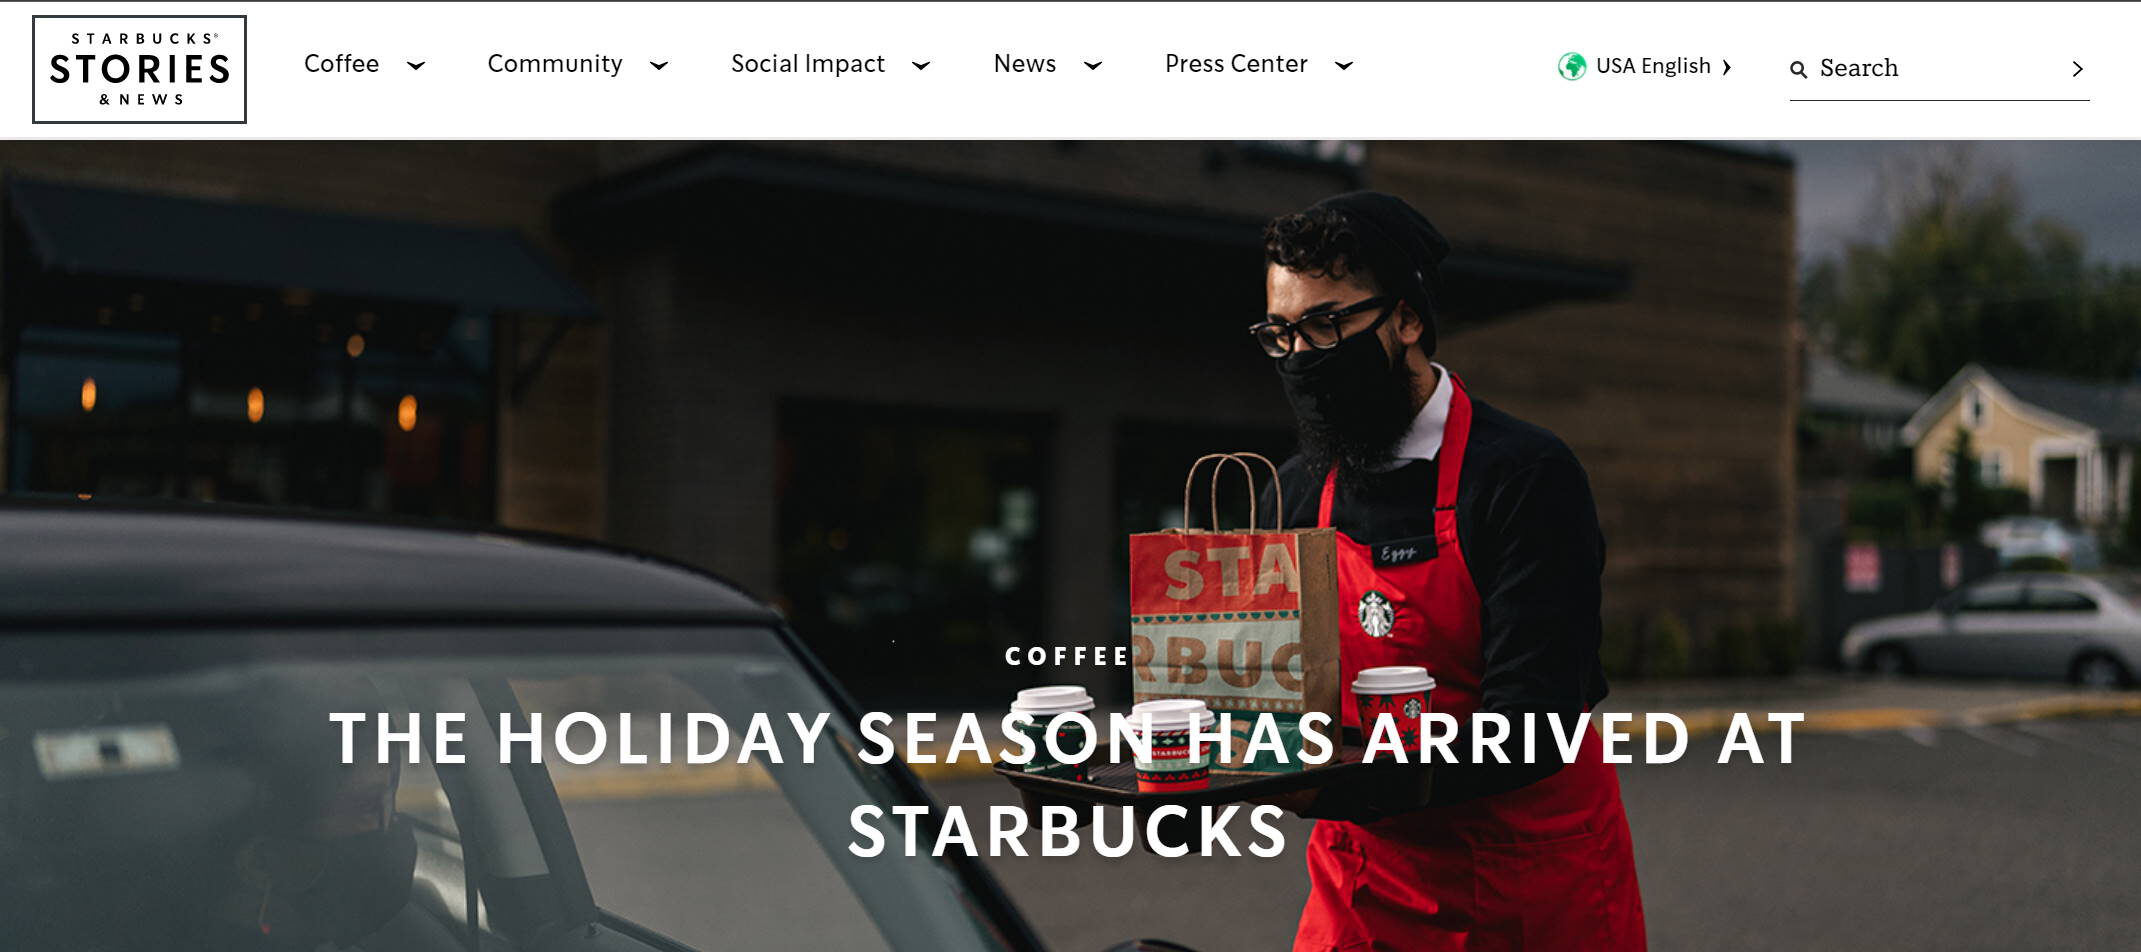Click the globe icon beside USA English
This screenshot has width=2141, height=952.
tap(1572, 66)
